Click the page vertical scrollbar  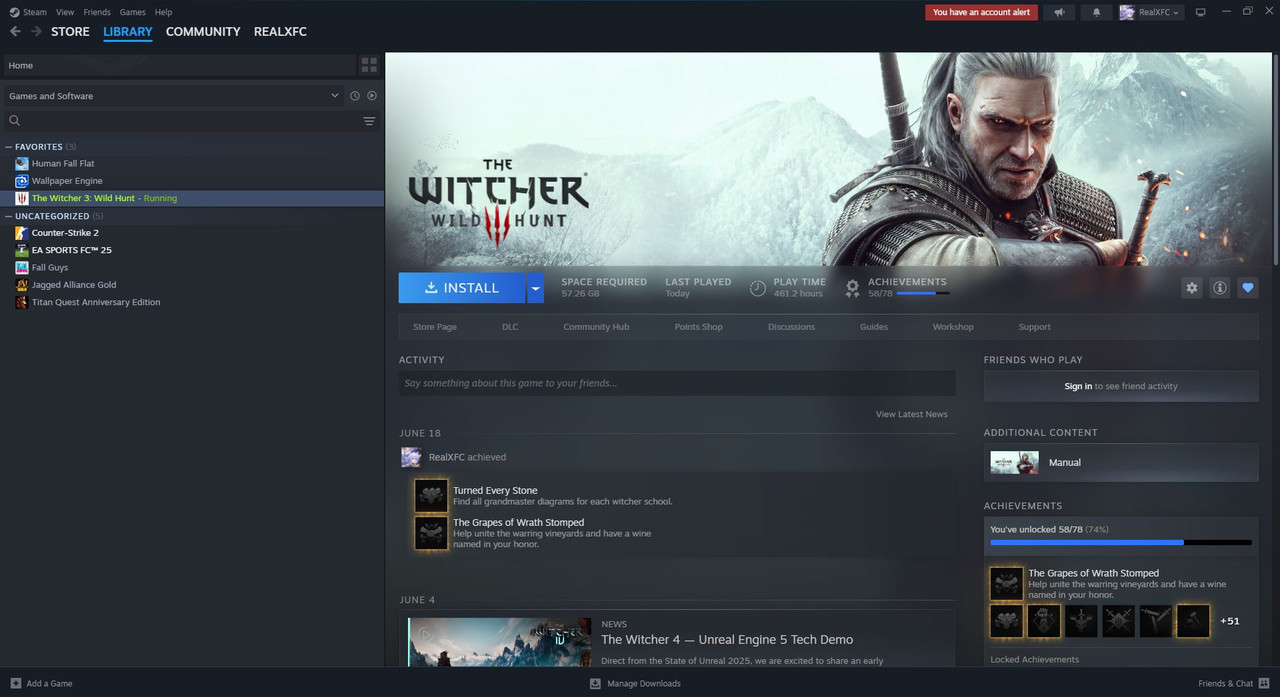click(x=1274, y=162)
